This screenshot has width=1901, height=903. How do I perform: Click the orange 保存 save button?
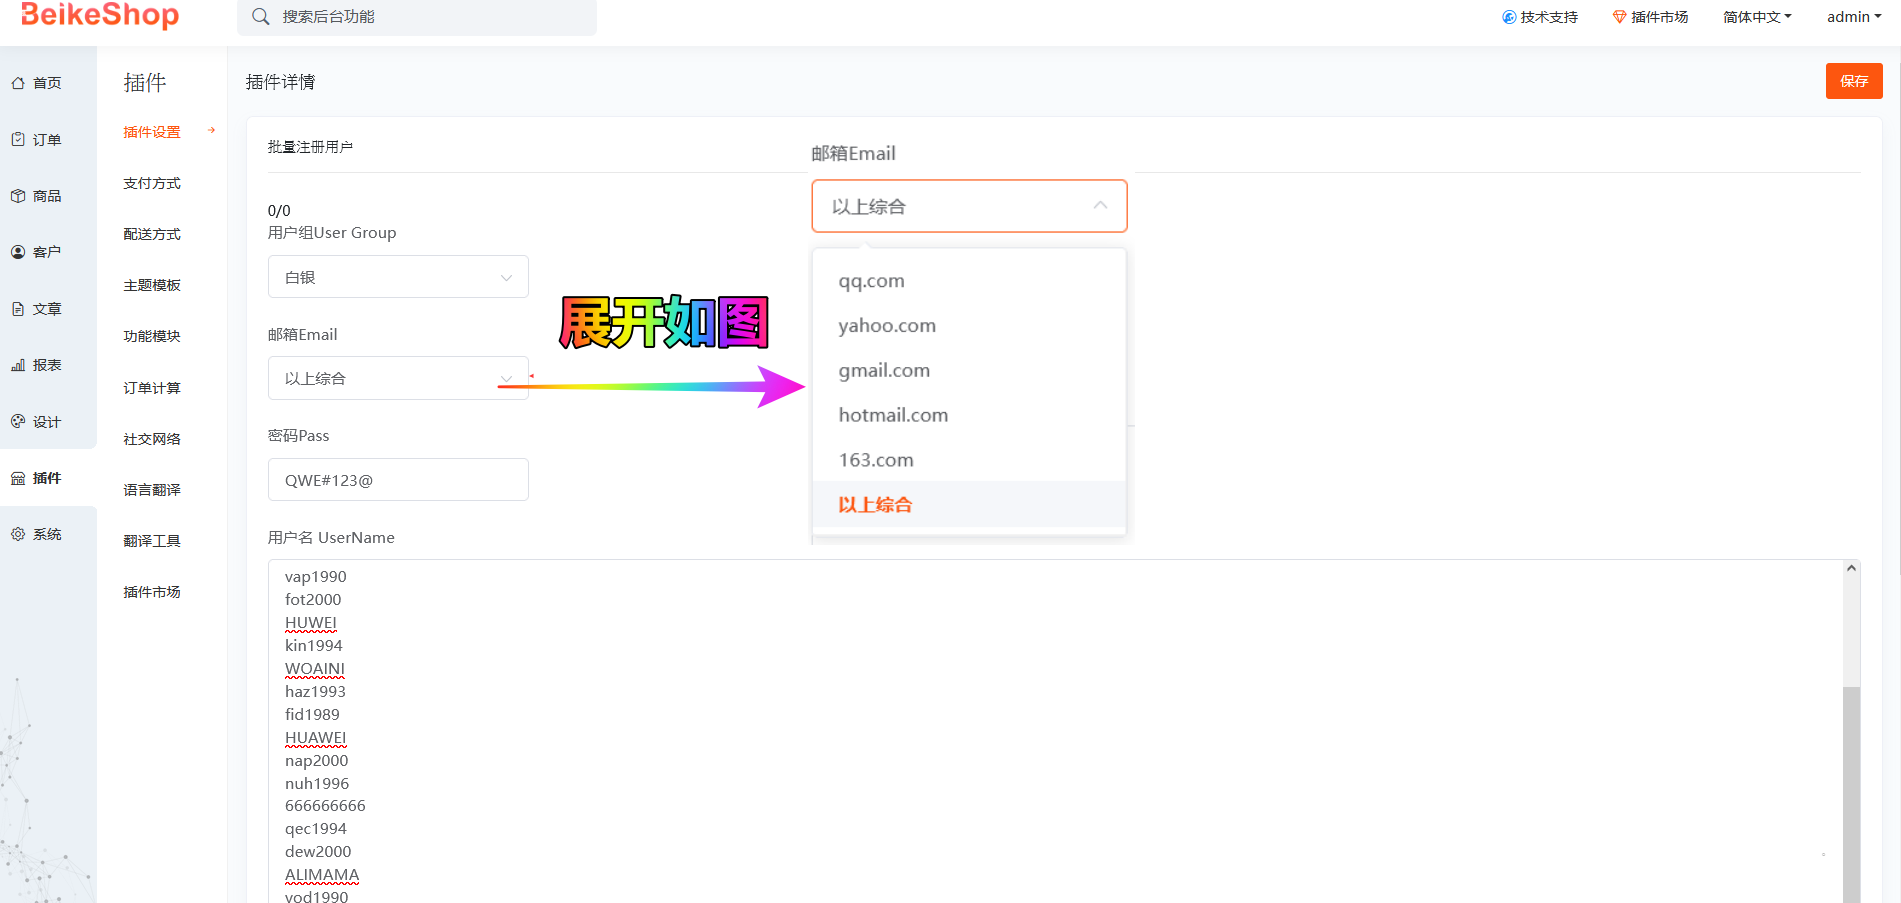(x=1853, y=81)
